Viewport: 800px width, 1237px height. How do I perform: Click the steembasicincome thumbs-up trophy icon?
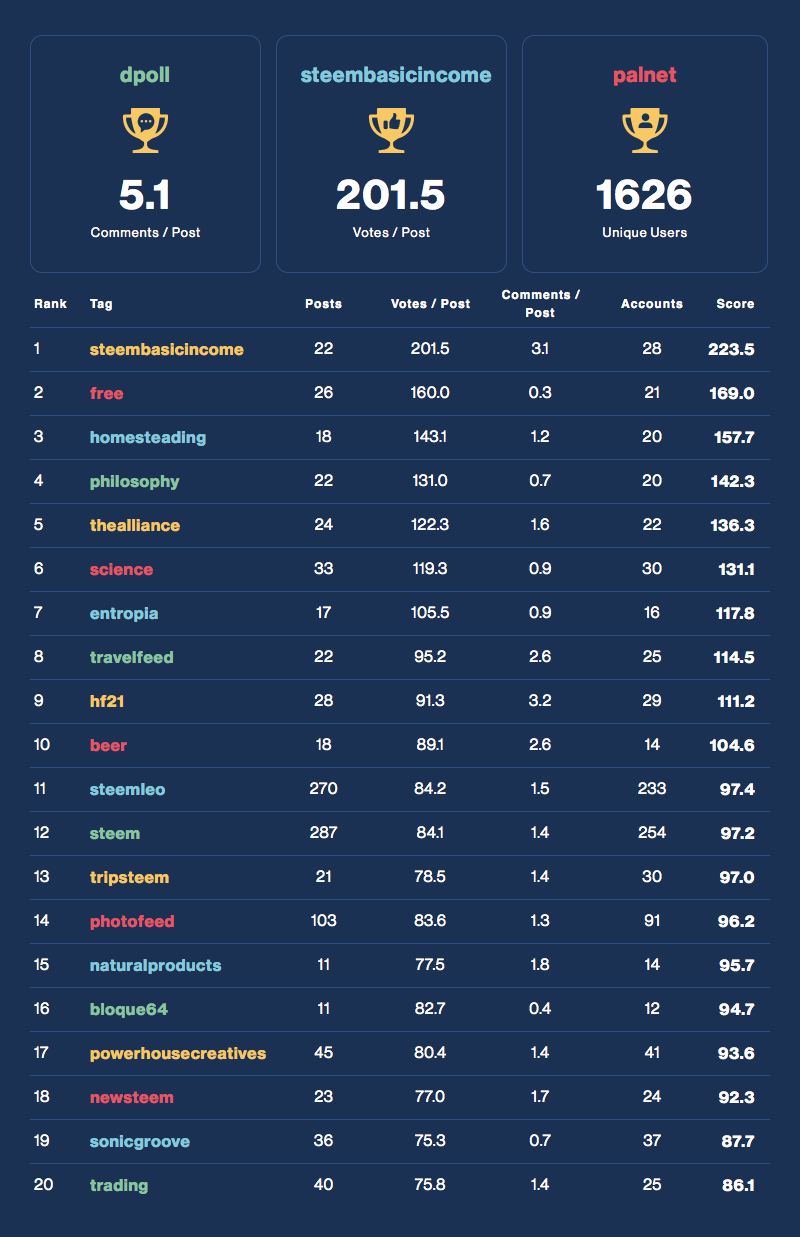[x=391, y=131]
